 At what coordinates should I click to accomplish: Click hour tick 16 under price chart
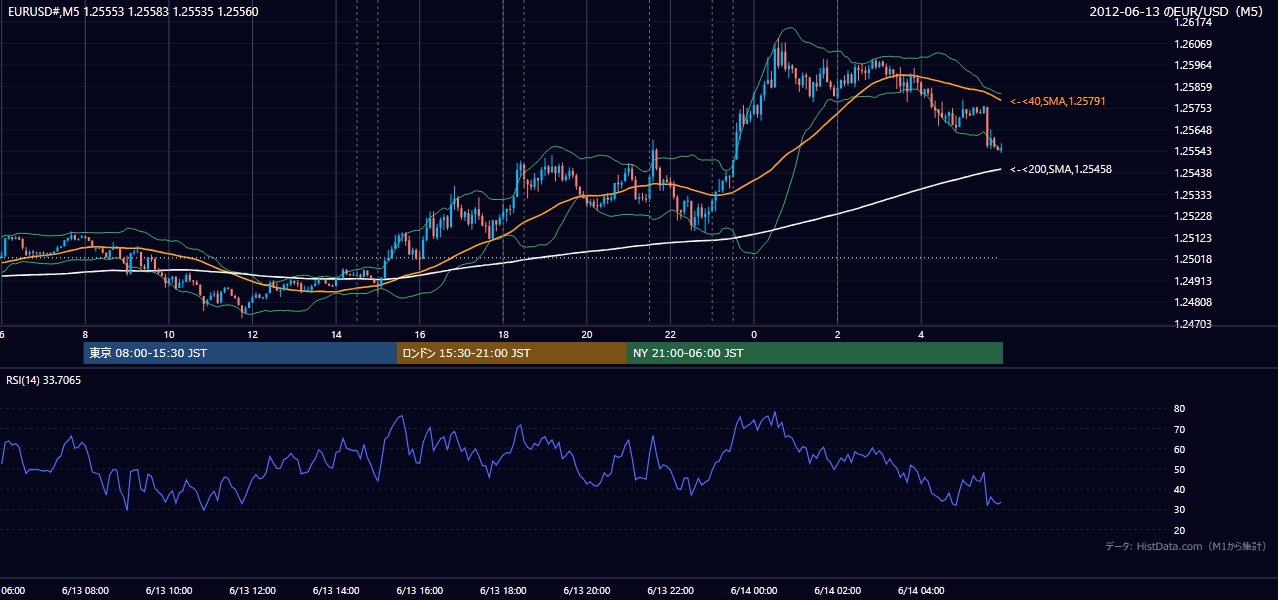420,334
